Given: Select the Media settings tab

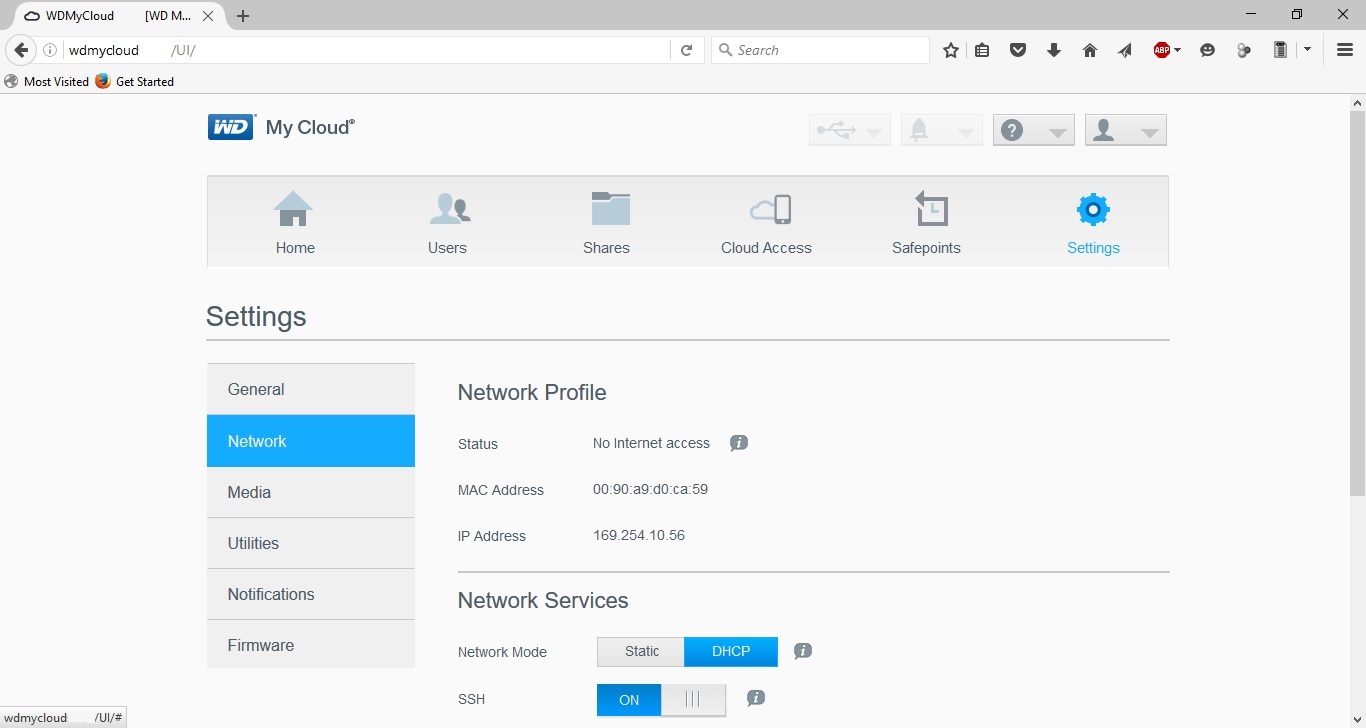Looking at the screenshot, I should (x=311, y=492).
